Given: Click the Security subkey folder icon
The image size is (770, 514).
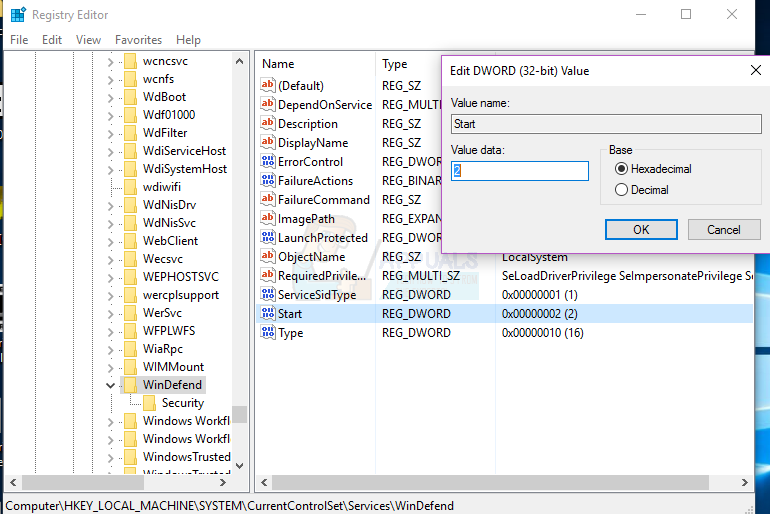Looking at the screenshot, I should 149,403.
